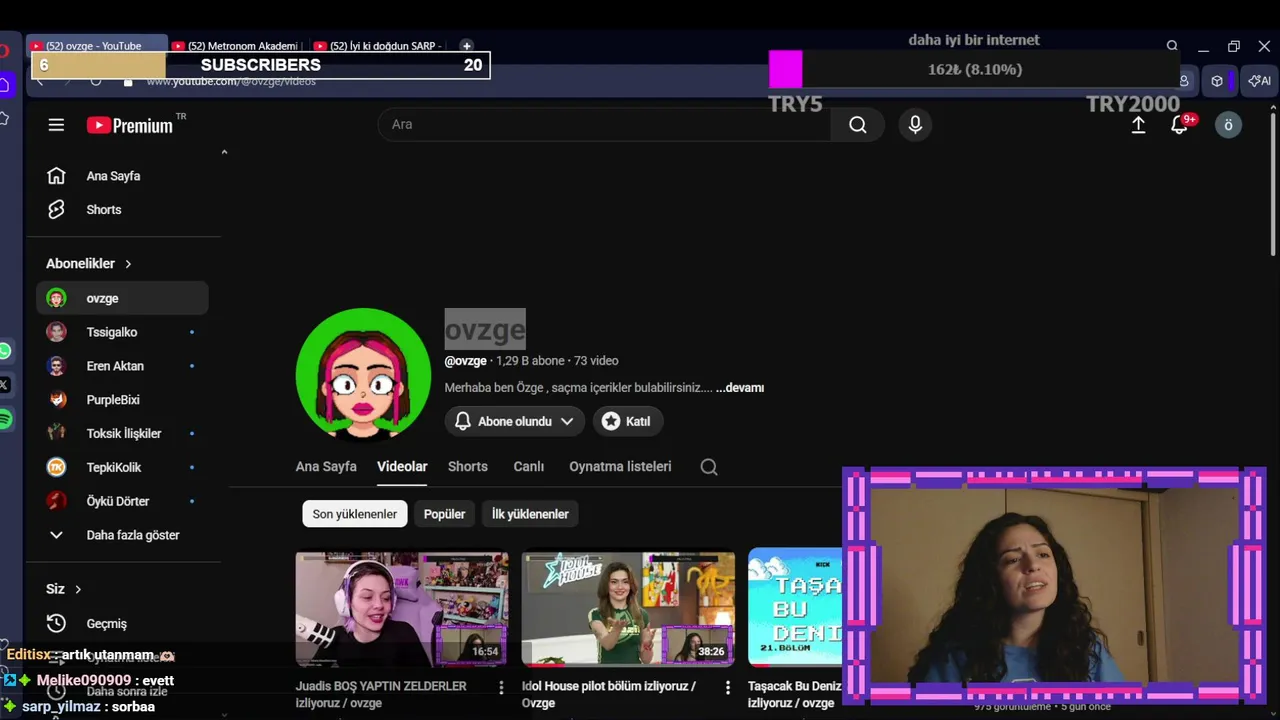This screenshot has height=720, width=1280.
Task: Select the İlk yüklenenler filter chip
Action: pyautogui.click(x=530, y=514)
